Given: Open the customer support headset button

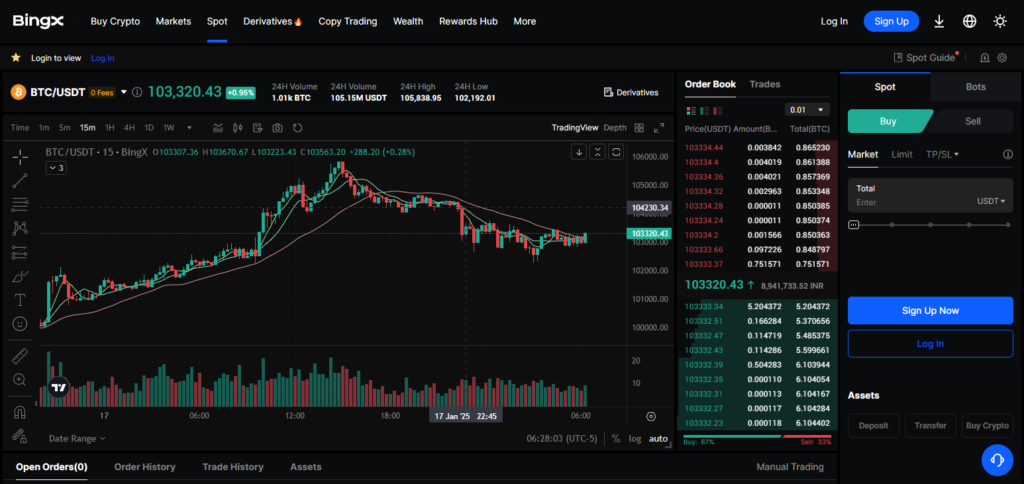Looking at the screenshot, I should 997,460.
